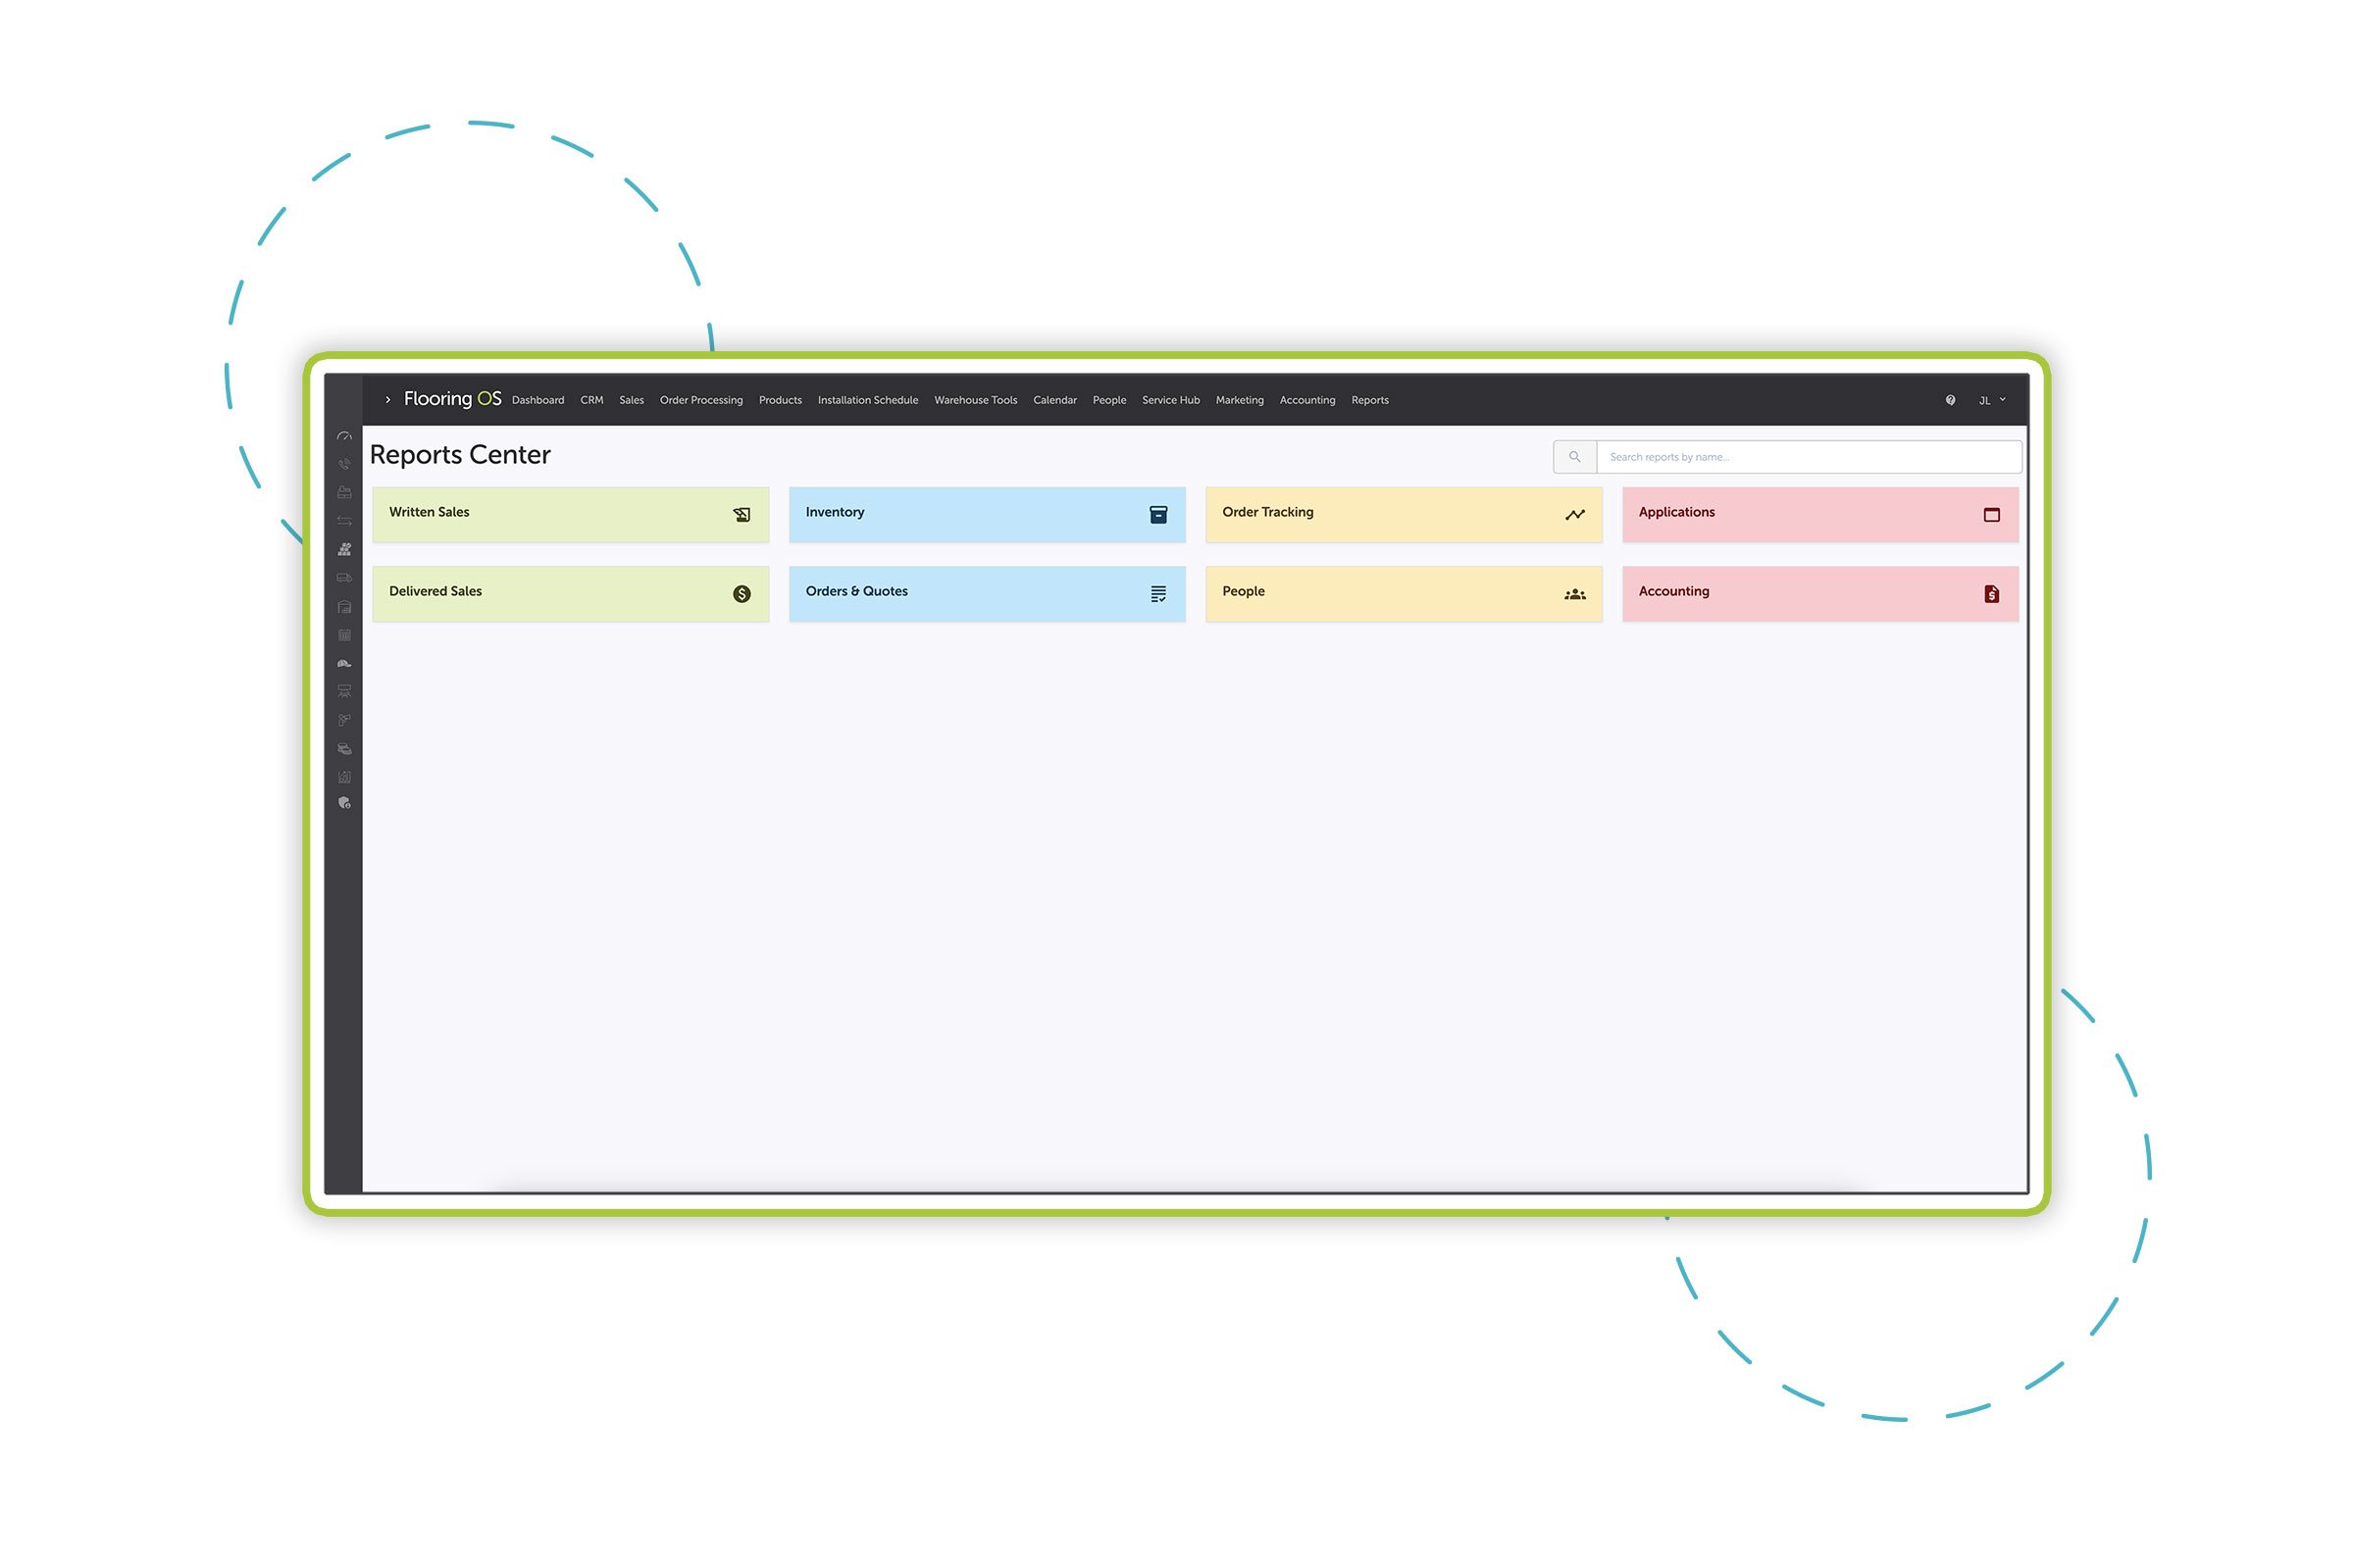Click the shield icon at sidebar bottom

(x=344, y=803)
